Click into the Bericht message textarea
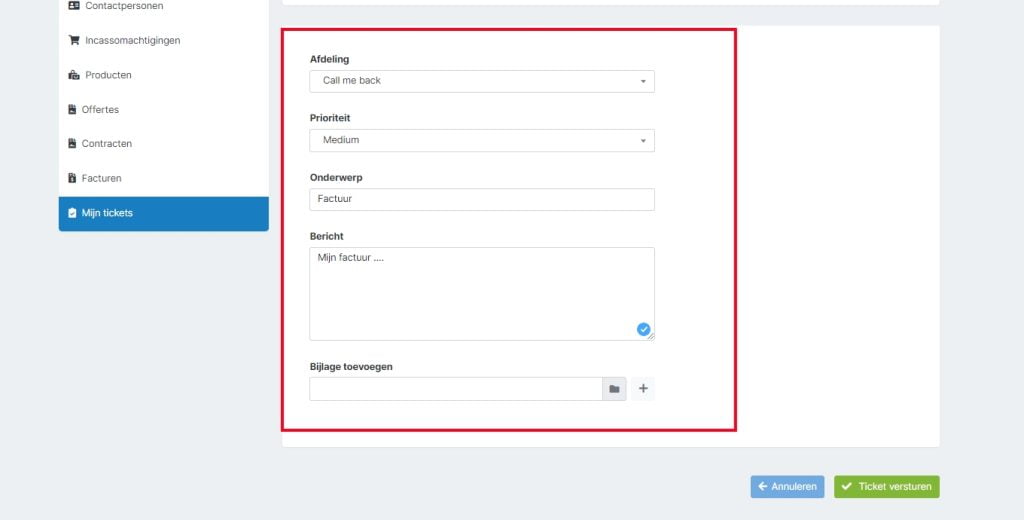This screenshot has width=1024, height=520. click(x=482, y=294)
